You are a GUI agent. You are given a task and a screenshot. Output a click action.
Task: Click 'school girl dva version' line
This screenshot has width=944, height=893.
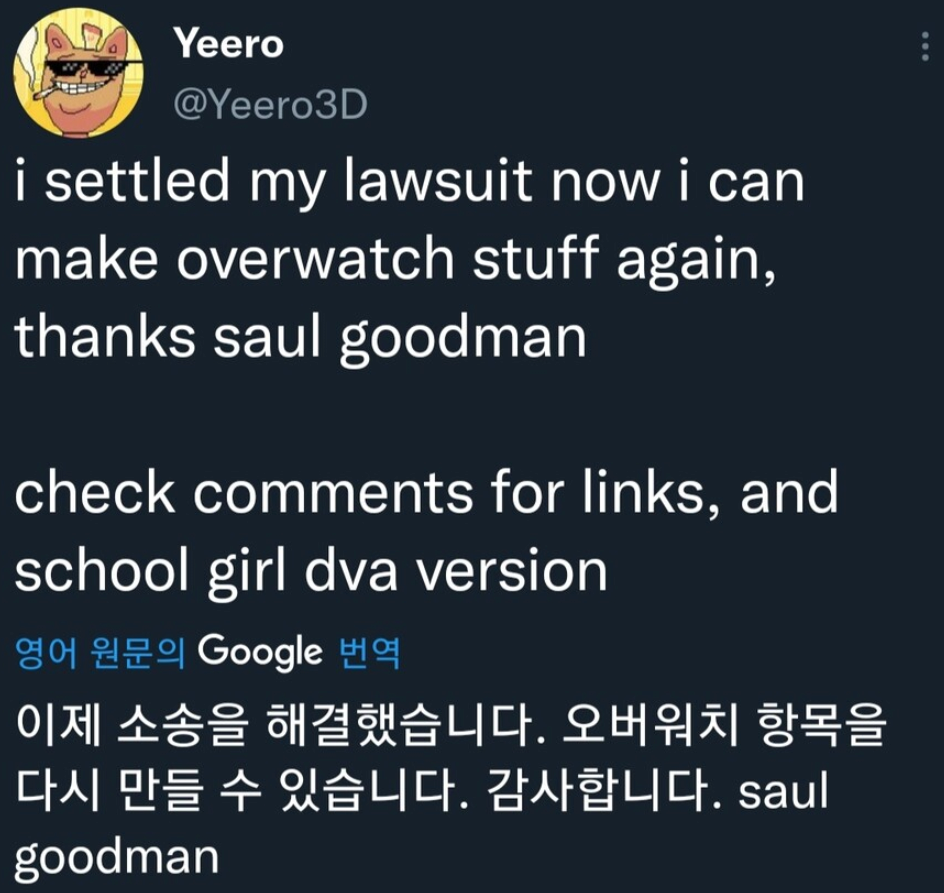[x=311, y=572]
